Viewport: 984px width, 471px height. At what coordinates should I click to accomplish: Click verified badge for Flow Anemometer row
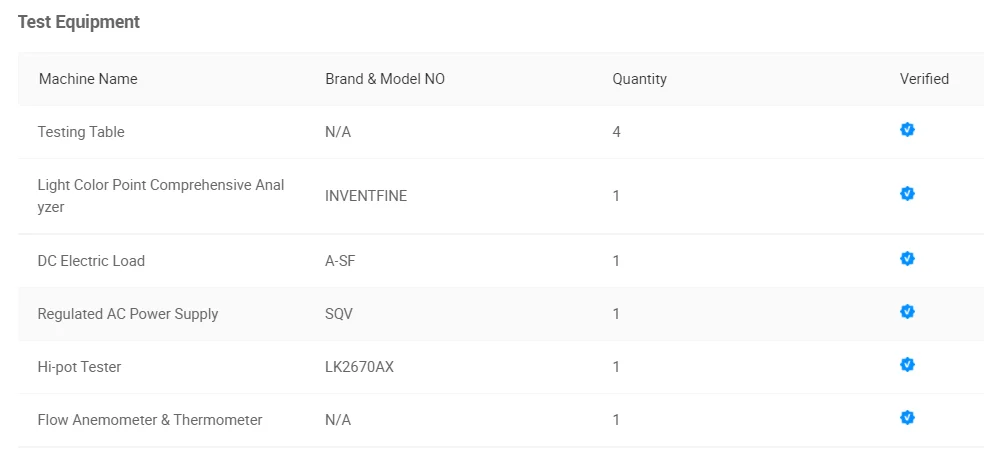pyautogui.click(x=907, y=418)
